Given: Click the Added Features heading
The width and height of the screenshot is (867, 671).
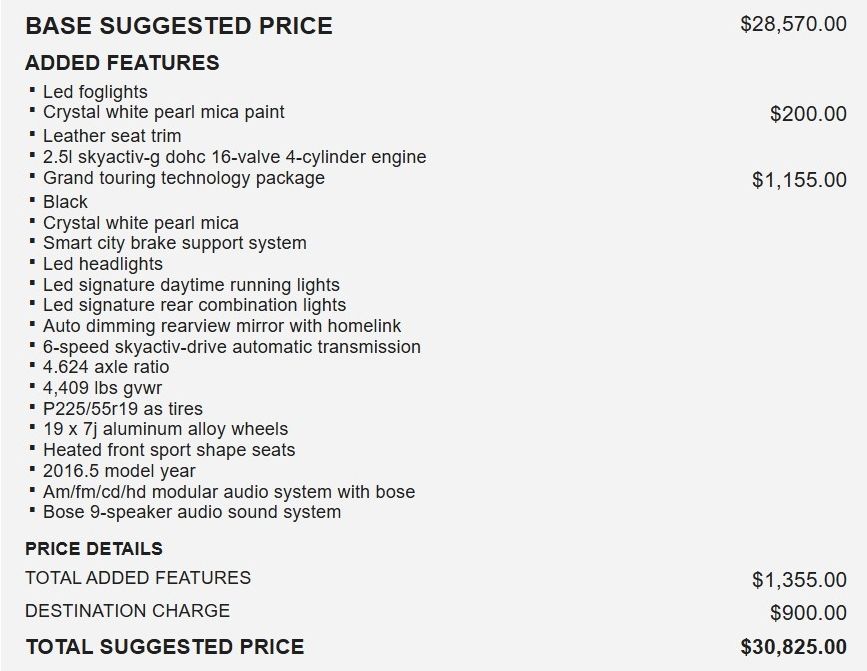Looking at the screenshot, I should (x=122, y=63).
